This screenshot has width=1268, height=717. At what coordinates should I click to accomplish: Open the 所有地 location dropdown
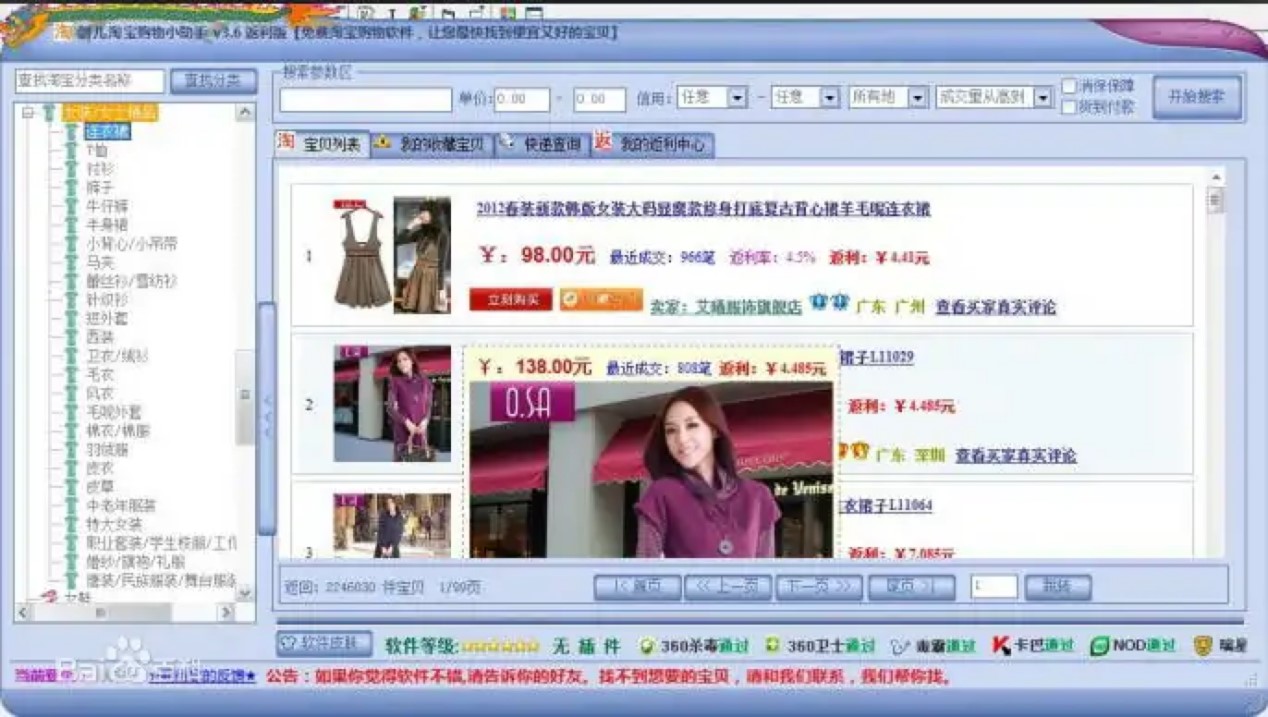click(916, 98)
